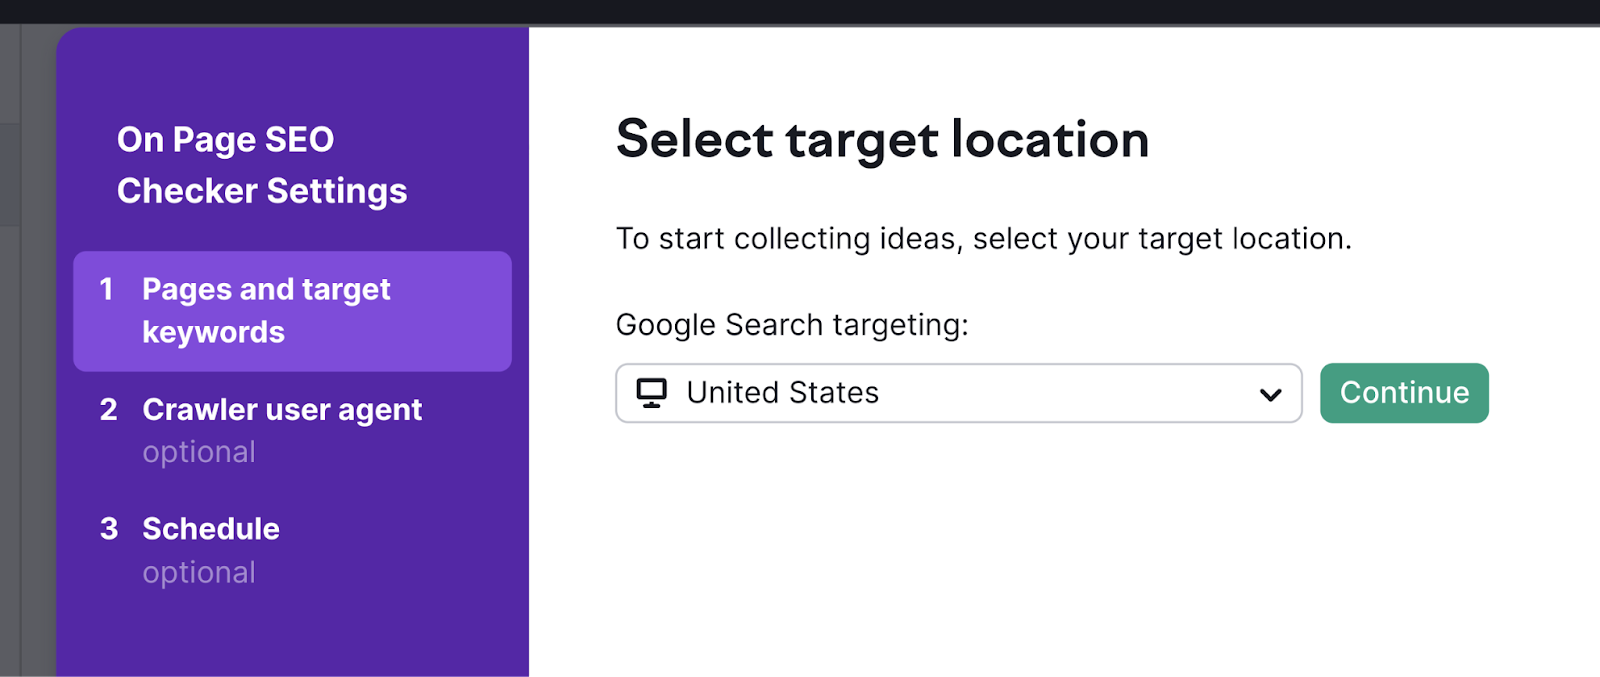
Task: Click the Crawler user agent optional label
Action: 199,451
